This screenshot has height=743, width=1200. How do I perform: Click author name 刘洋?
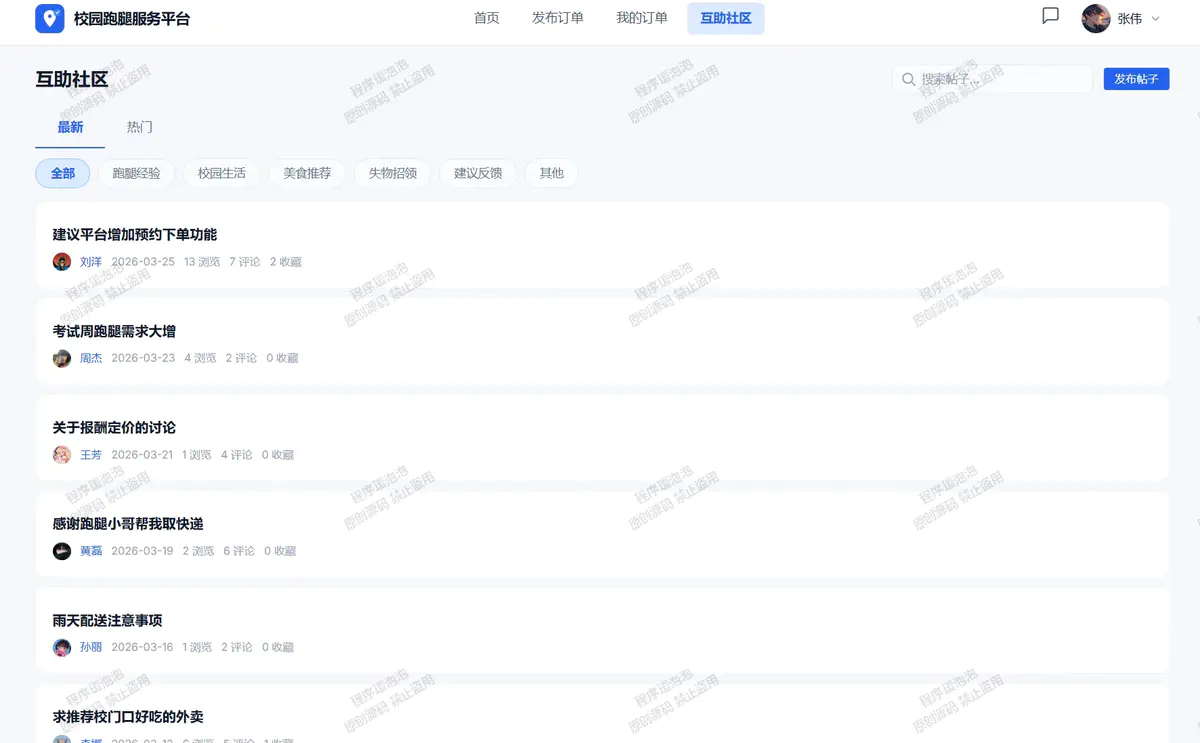(91, 262)
